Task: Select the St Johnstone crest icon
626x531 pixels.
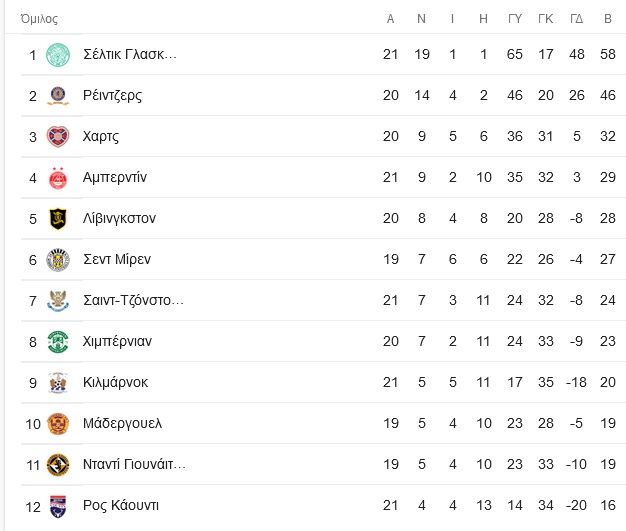Action: click(x=58, y=301)
